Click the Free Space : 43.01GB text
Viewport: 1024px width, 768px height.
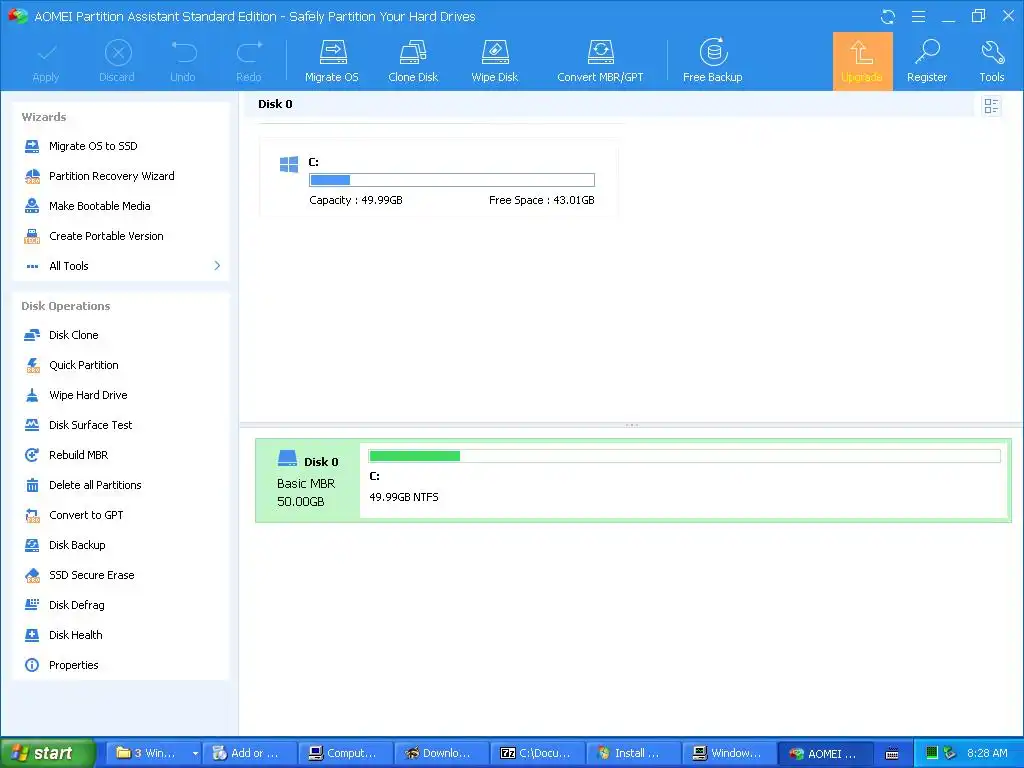coord(541,200)
